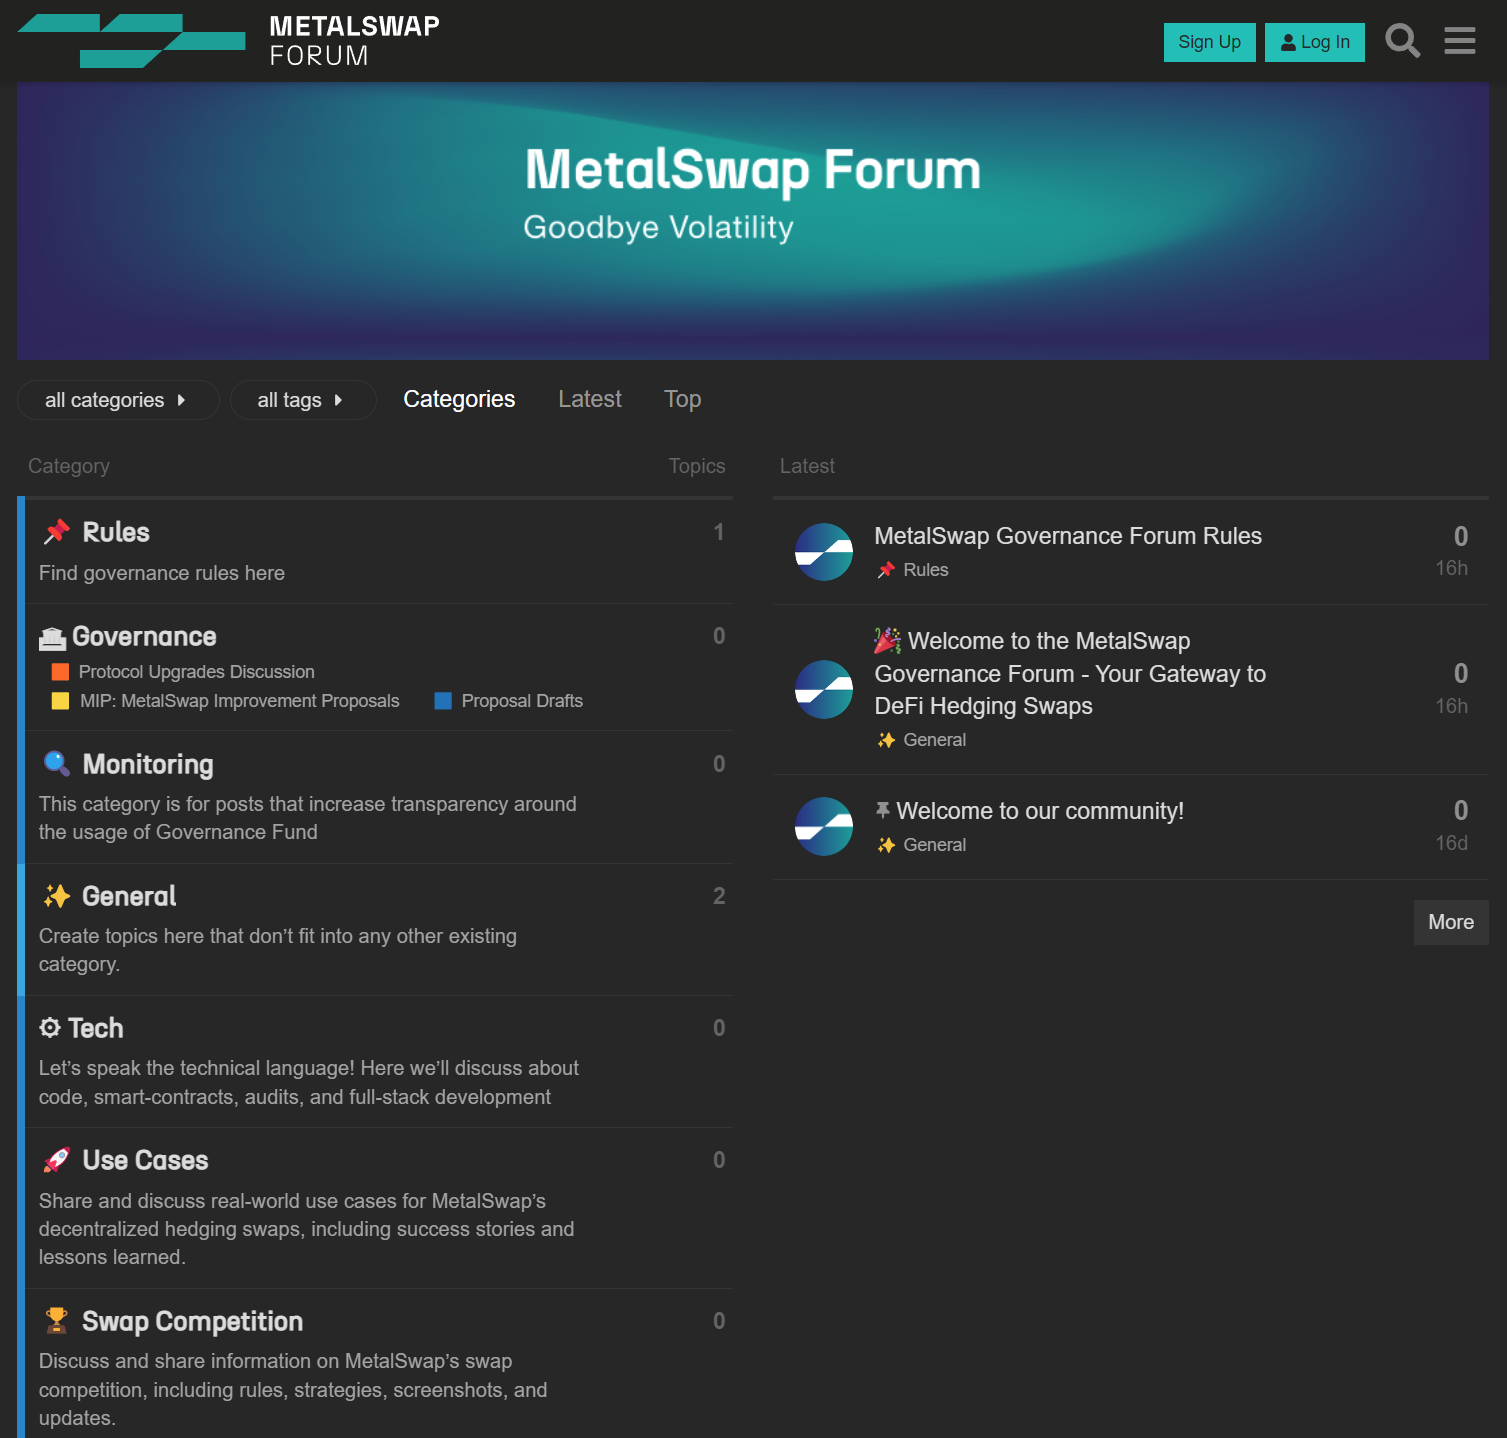Click General badge under Welcome to our community

point(922,845)
